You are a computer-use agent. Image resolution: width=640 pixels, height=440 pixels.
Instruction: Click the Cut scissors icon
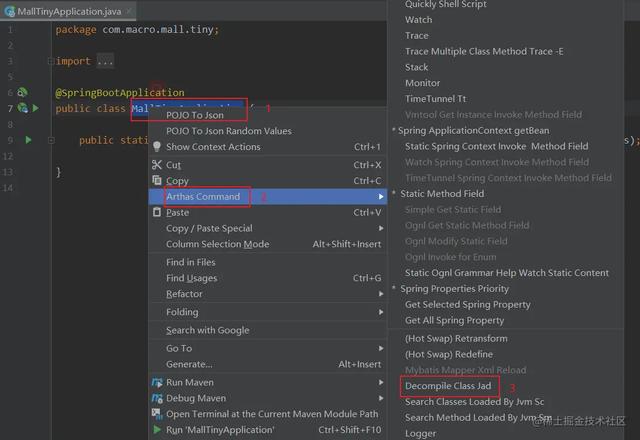click(x=156, y=165)
